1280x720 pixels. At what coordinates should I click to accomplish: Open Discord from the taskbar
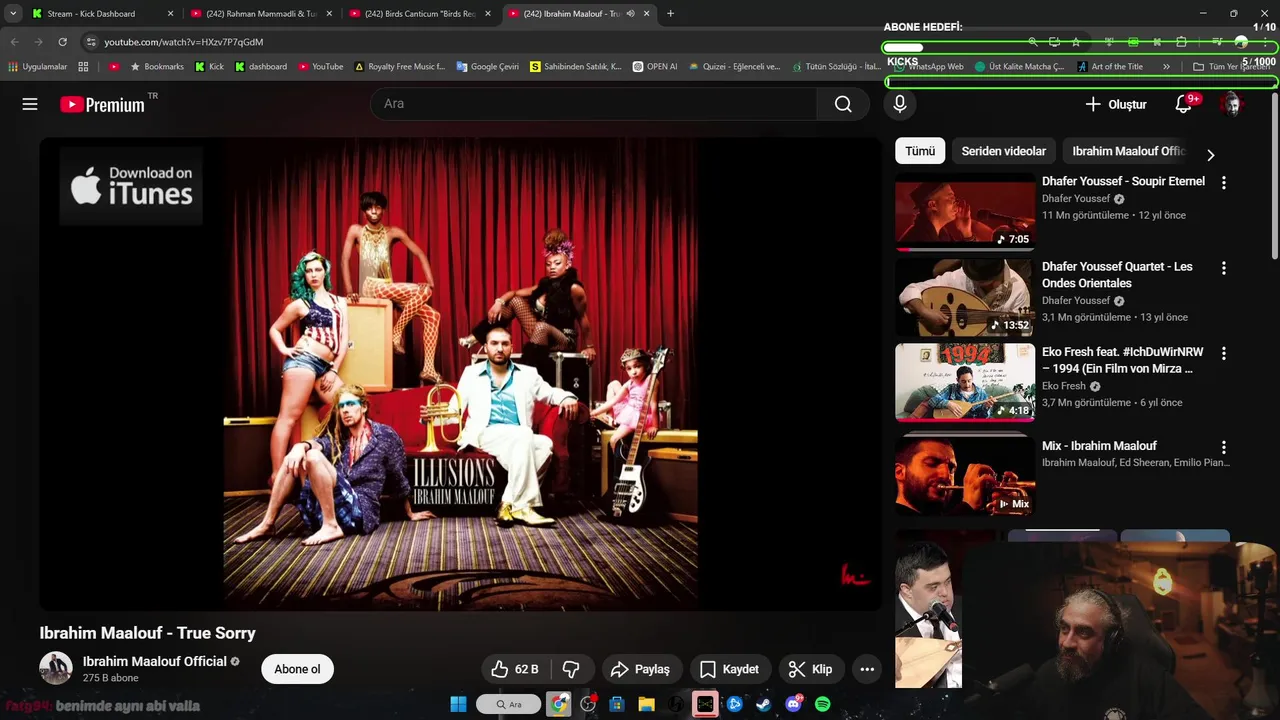pyautogui.click(x=793, y=704)
